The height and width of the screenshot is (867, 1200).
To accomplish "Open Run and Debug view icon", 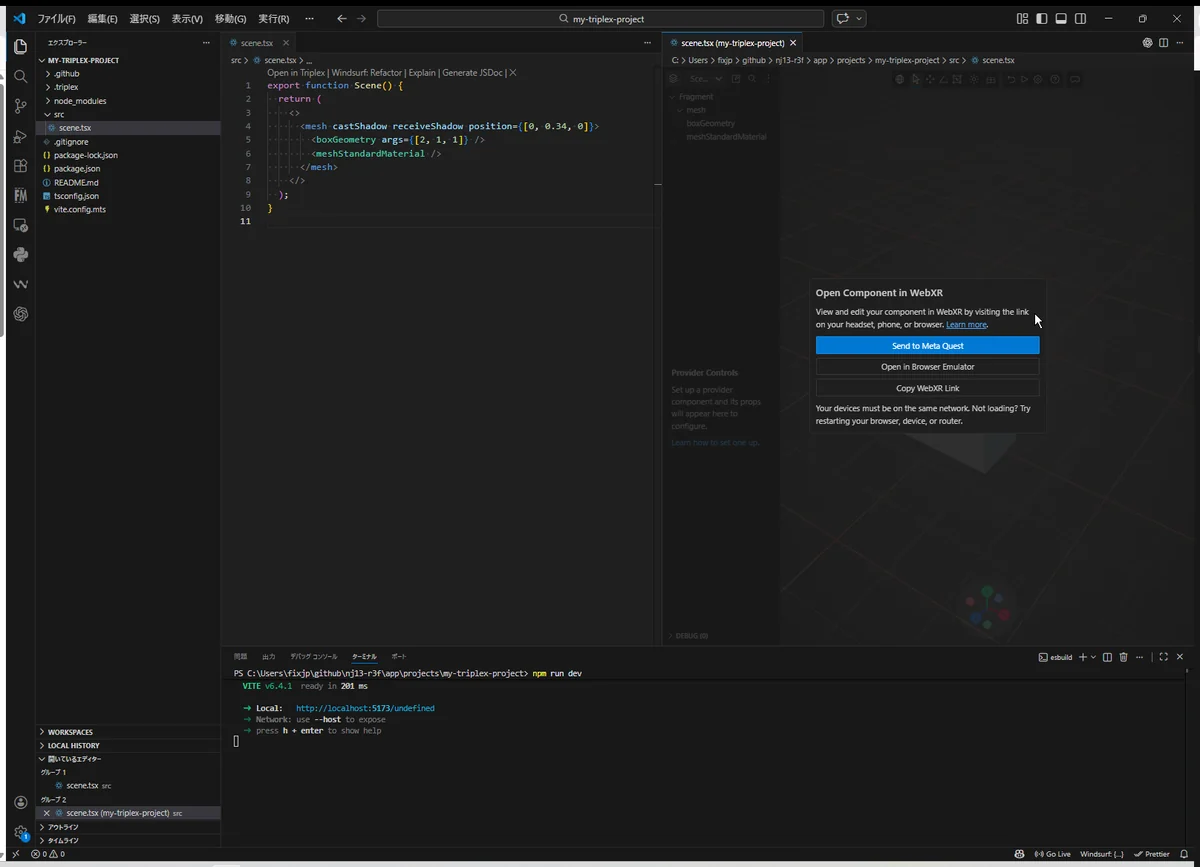I will (20, 136).
